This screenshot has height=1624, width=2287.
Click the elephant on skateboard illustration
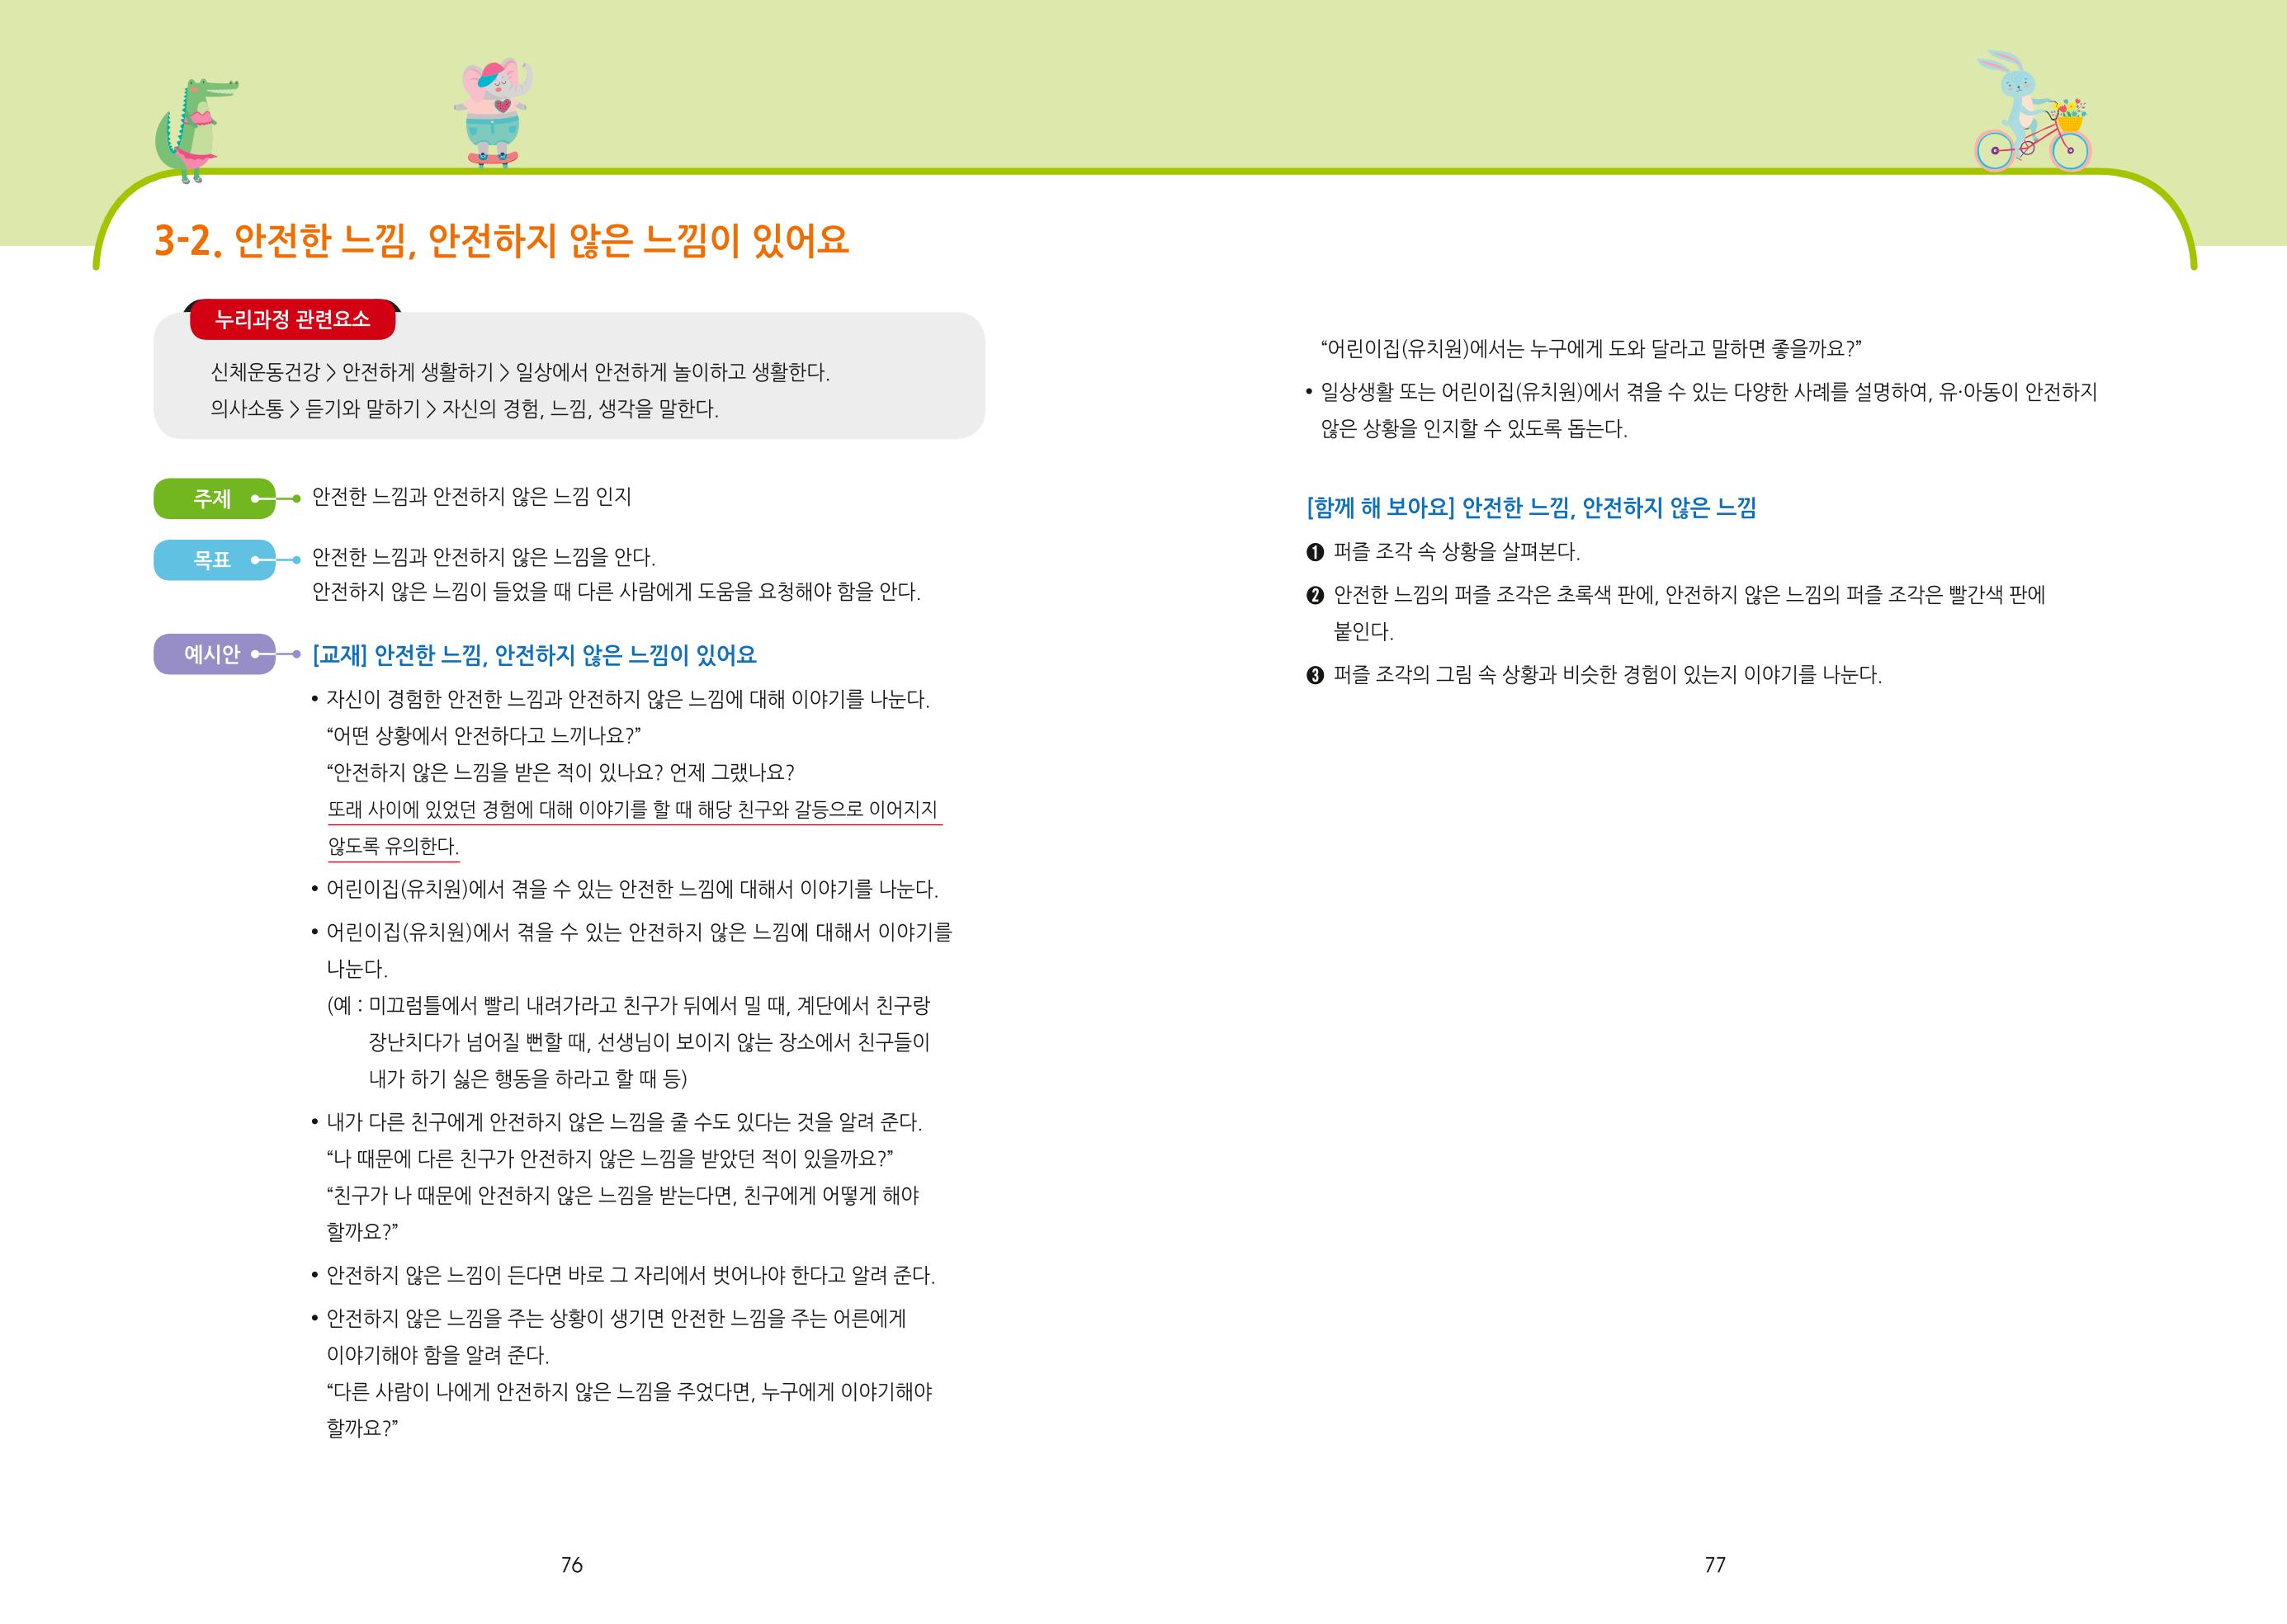coord(493,113)
